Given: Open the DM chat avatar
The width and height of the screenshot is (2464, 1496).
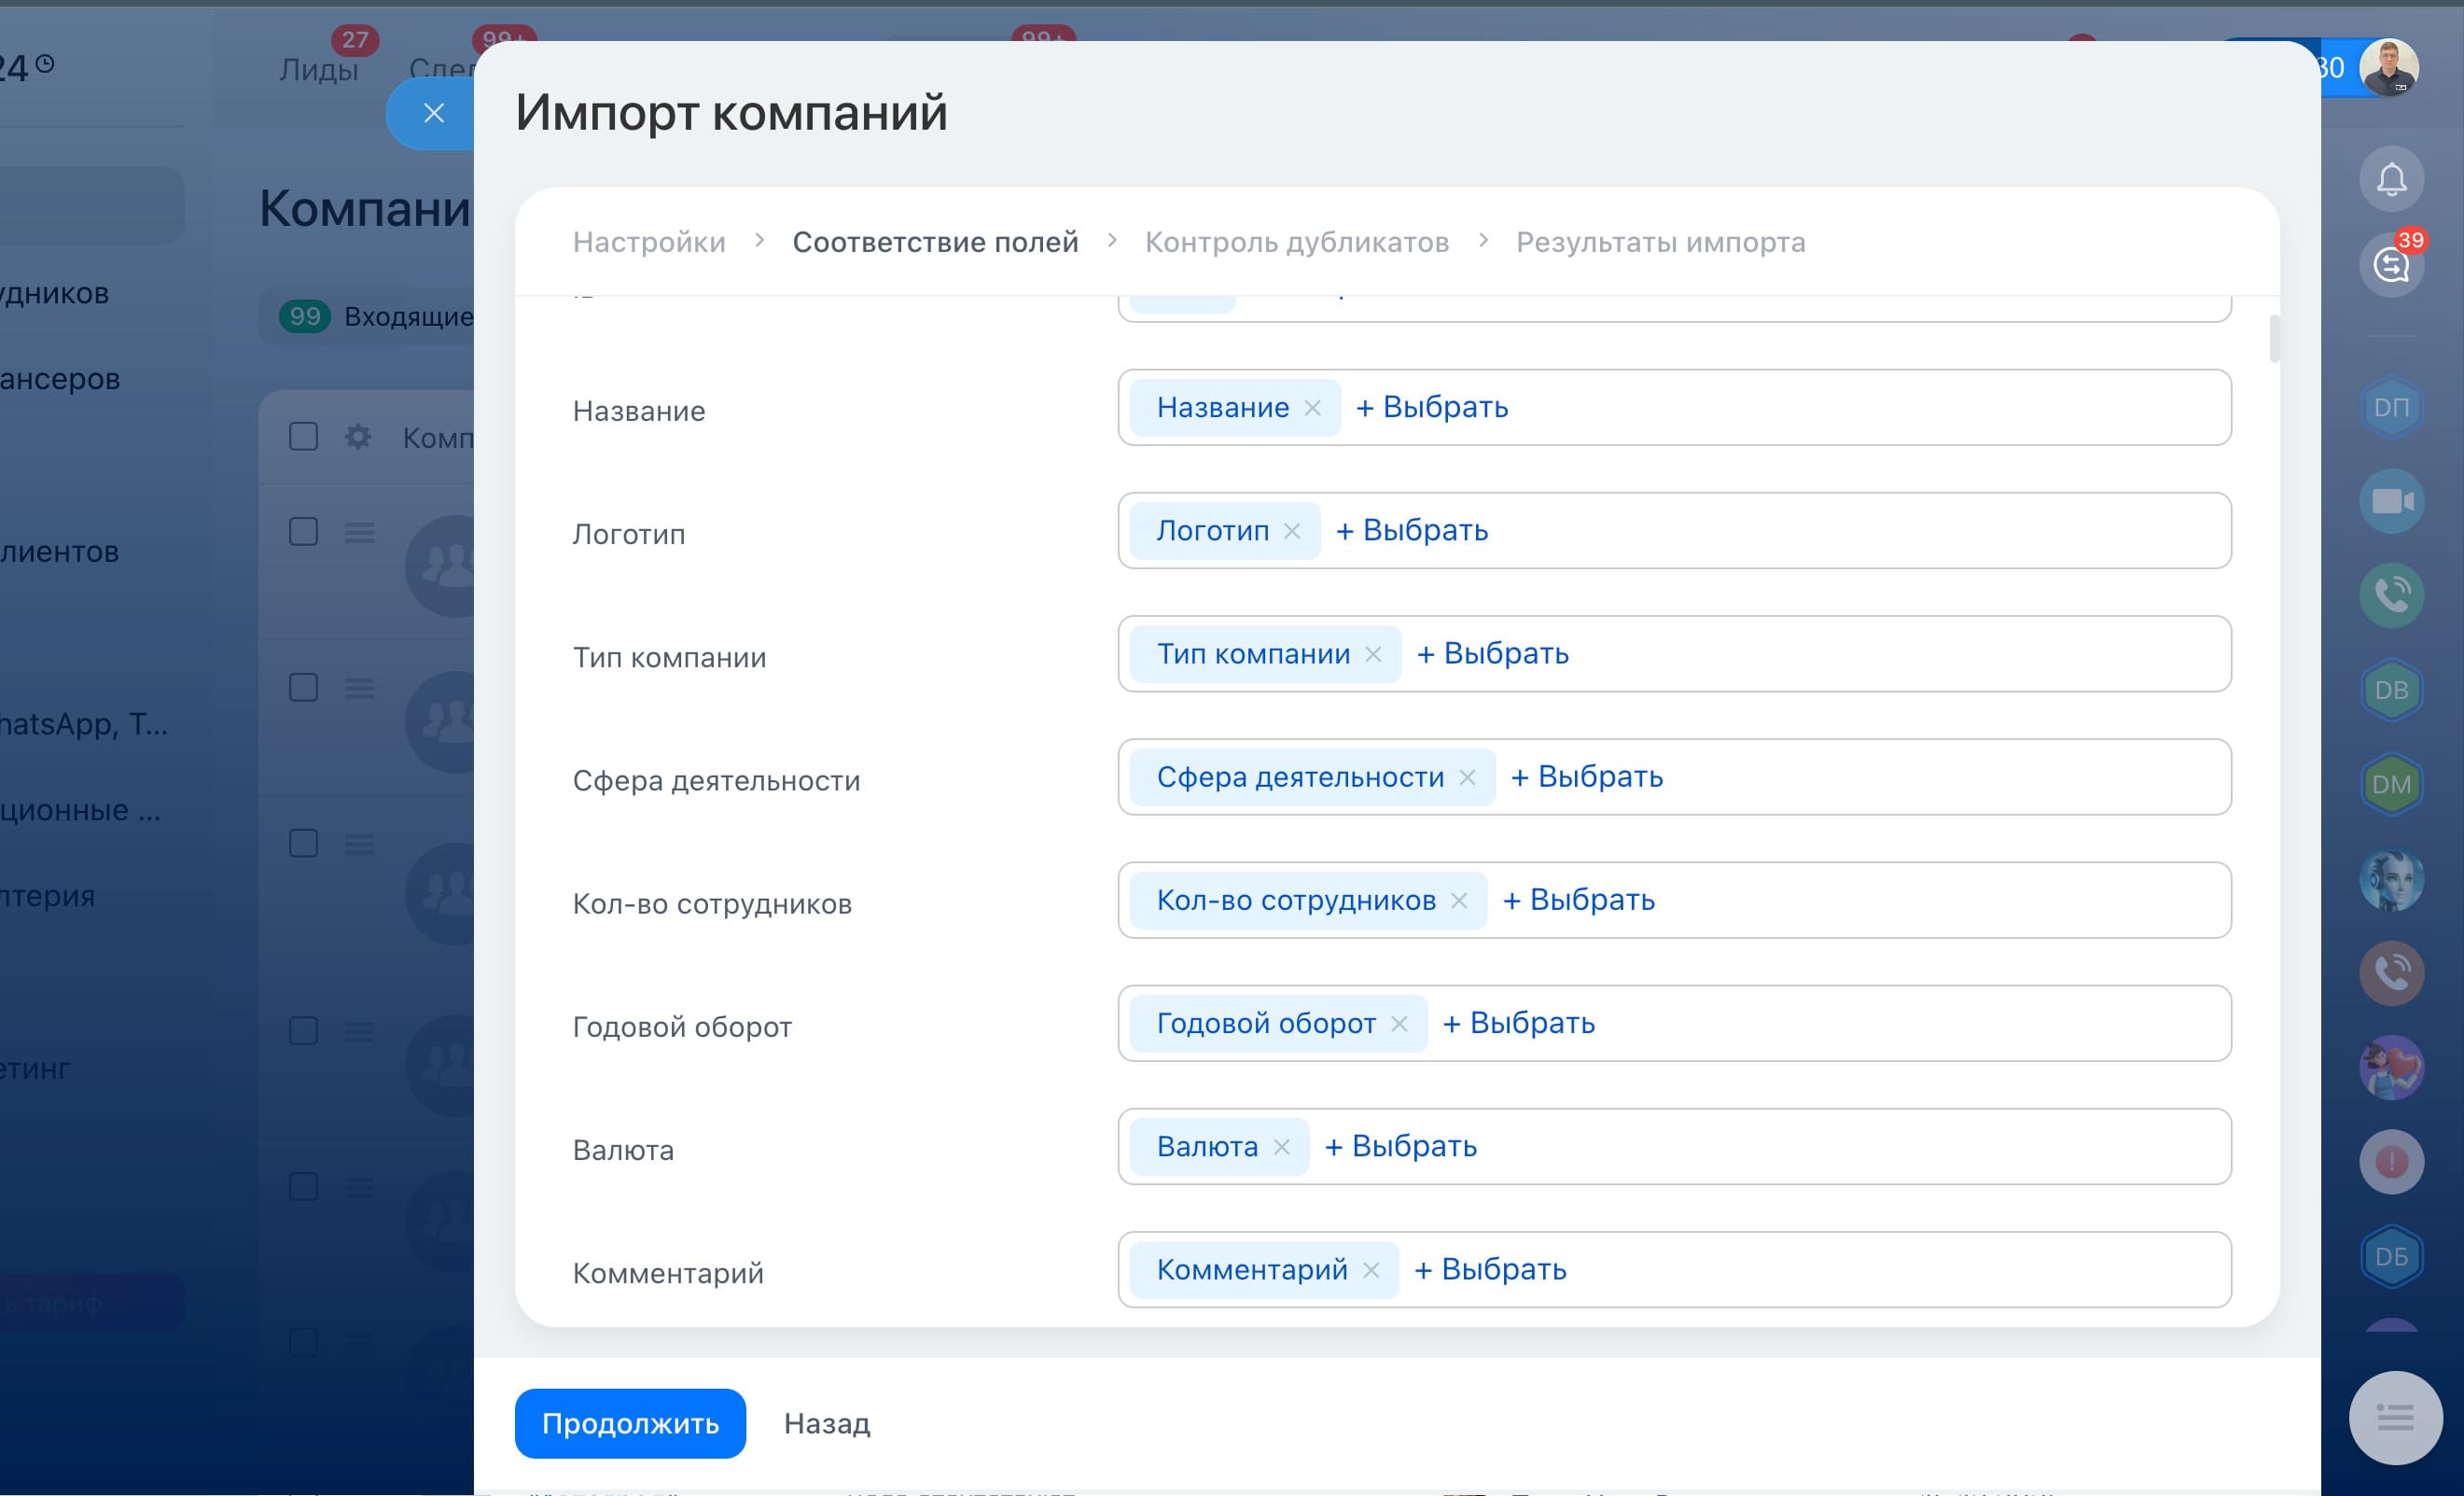Looking at the screenshot, I should coord(2391,784).
